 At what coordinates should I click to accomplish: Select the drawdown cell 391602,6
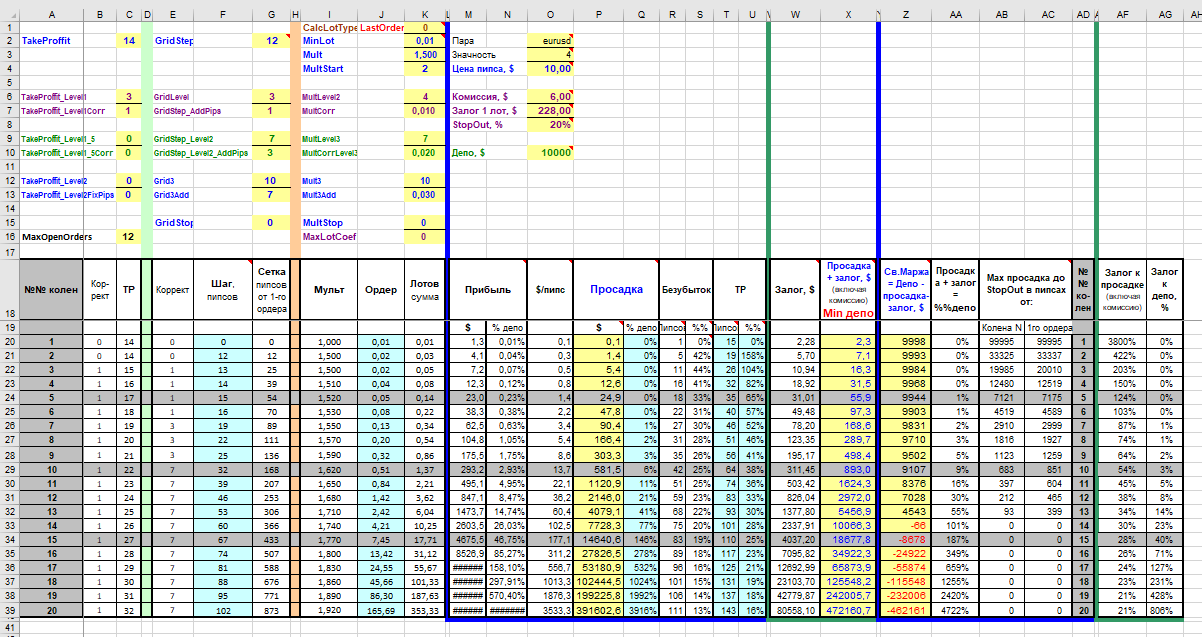(598, 609)
